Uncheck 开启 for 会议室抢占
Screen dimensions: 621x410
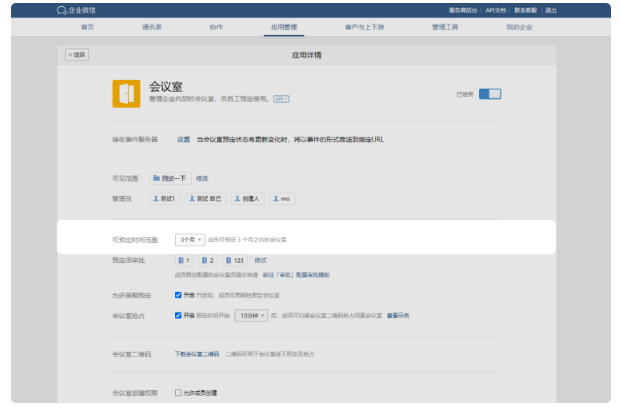[x=178, y=315]
